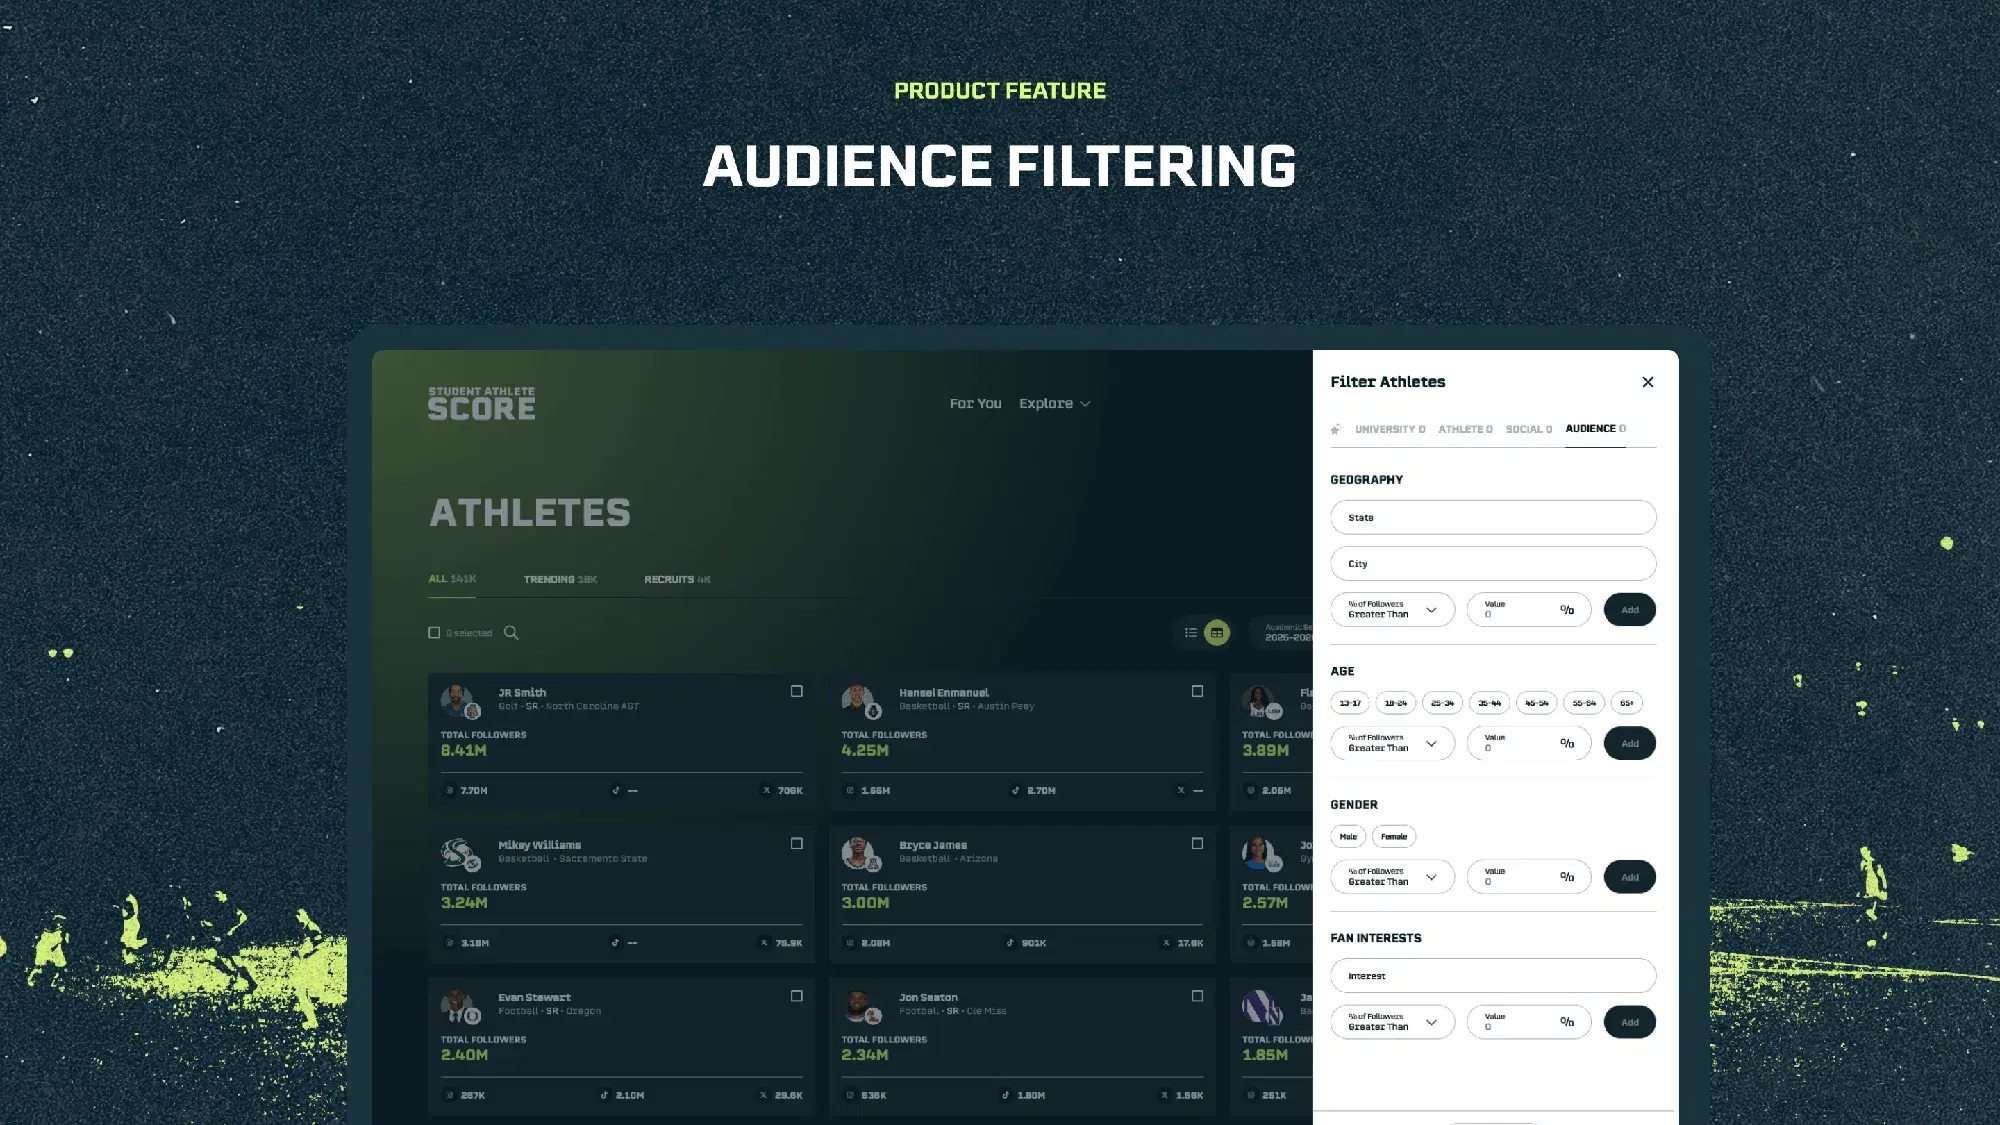
Task: Open the Academic Season selector
Action: [1283, 632]
